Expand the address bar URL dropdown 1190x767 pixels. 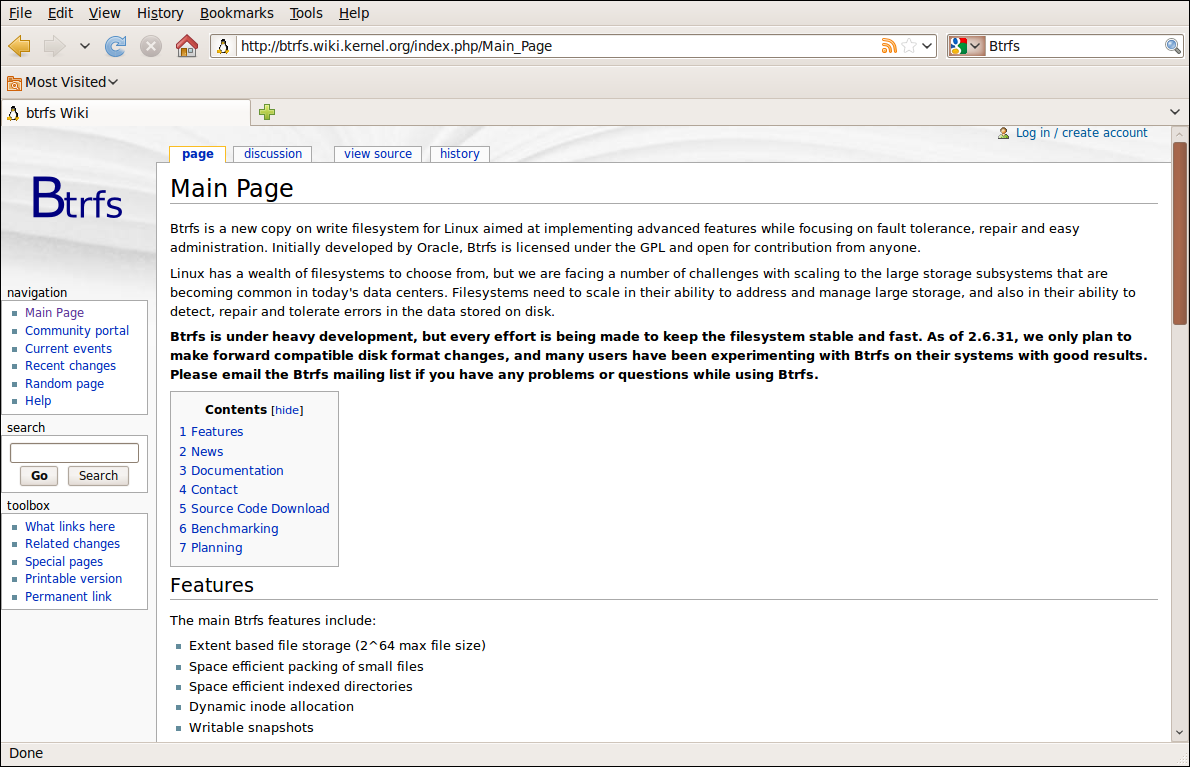[x=927, y=46]
